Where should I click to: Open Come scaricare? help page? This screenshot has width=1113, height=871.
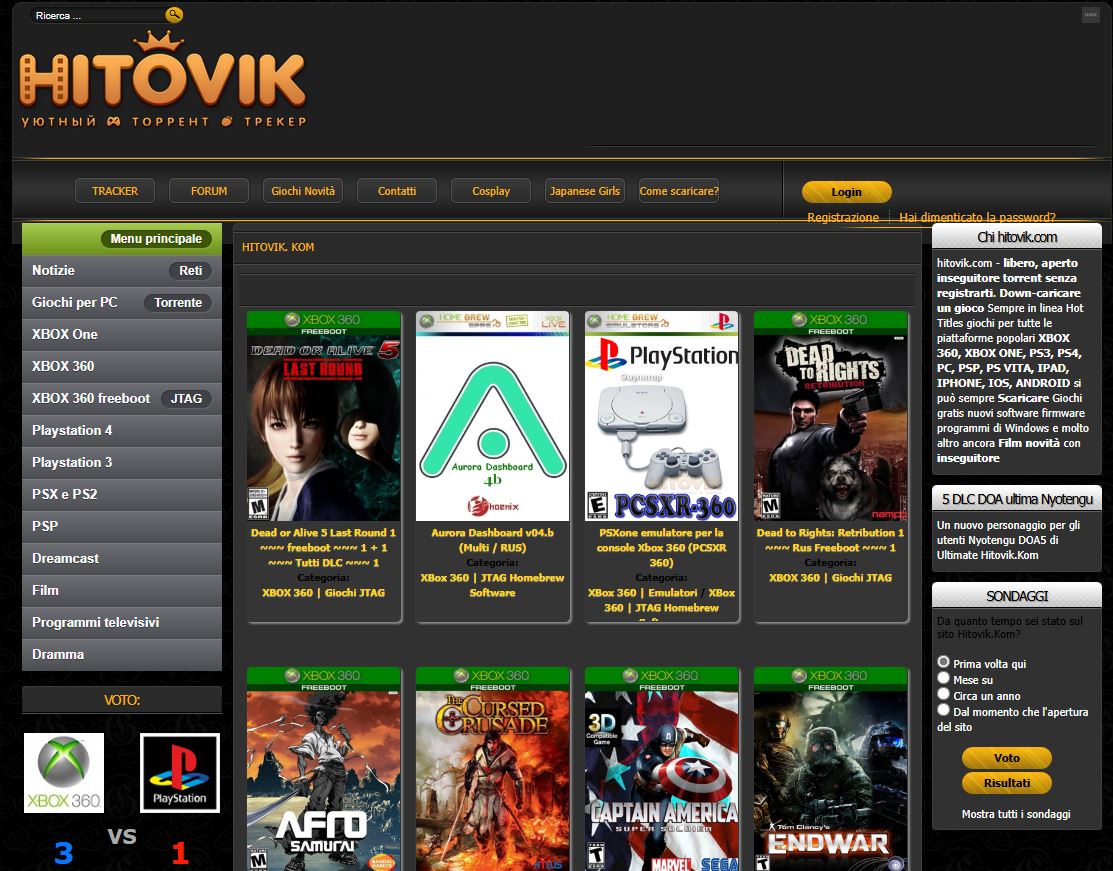tap(679, 191)
